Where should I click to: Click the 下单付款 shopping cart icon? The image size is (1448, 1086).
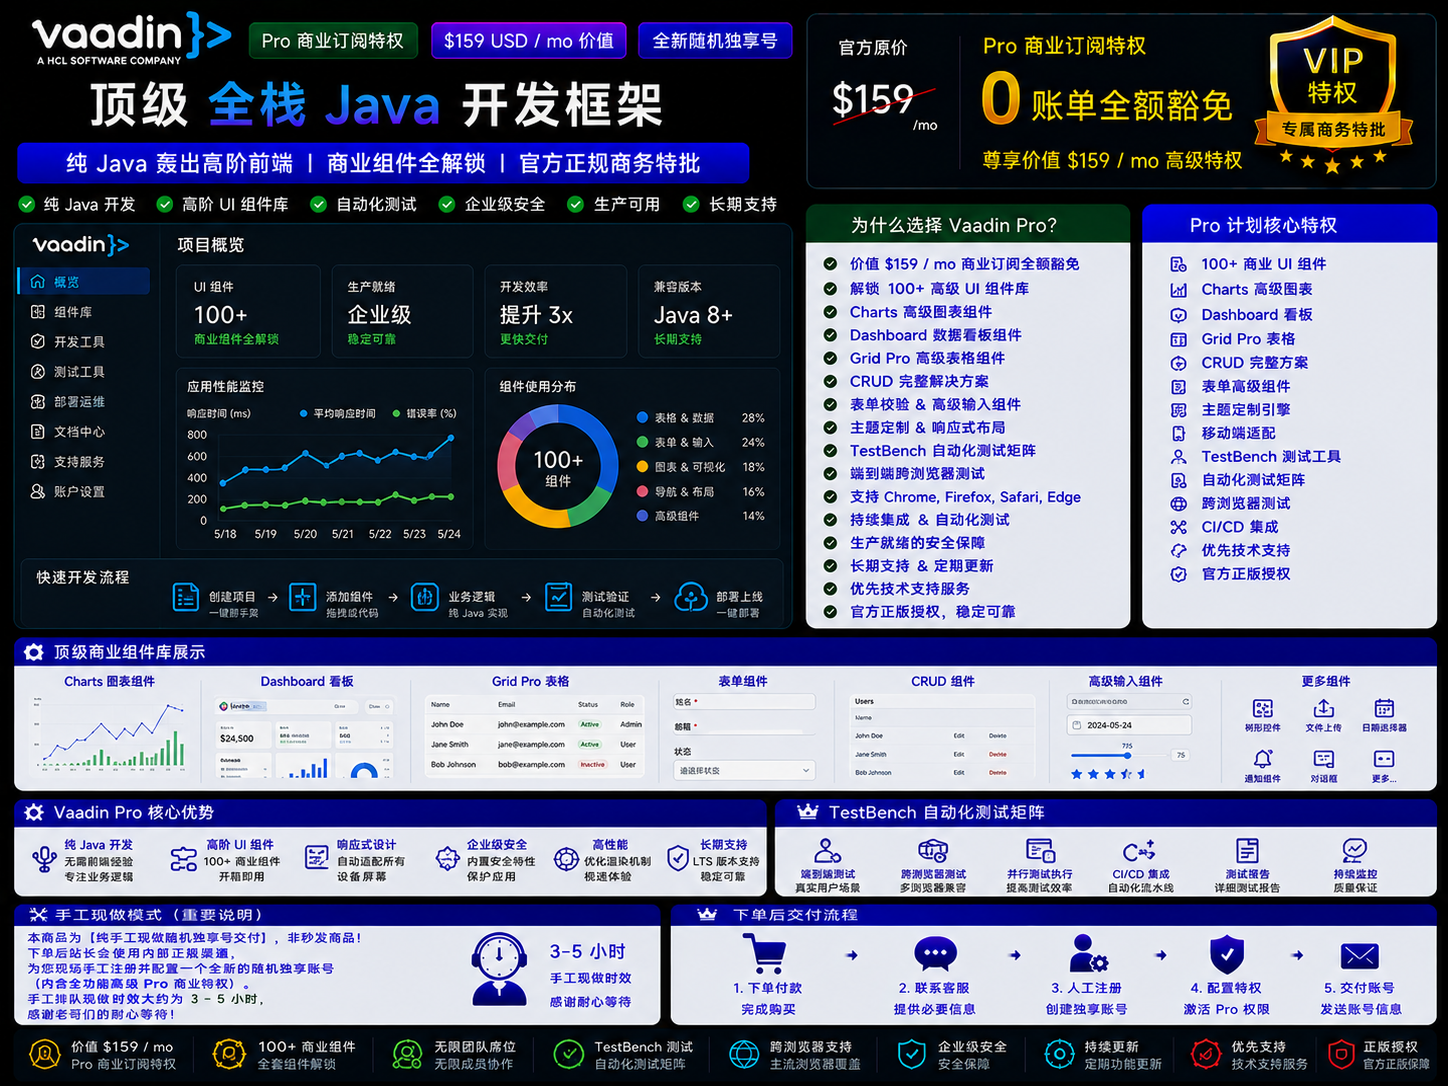click(x=765, y=953)
